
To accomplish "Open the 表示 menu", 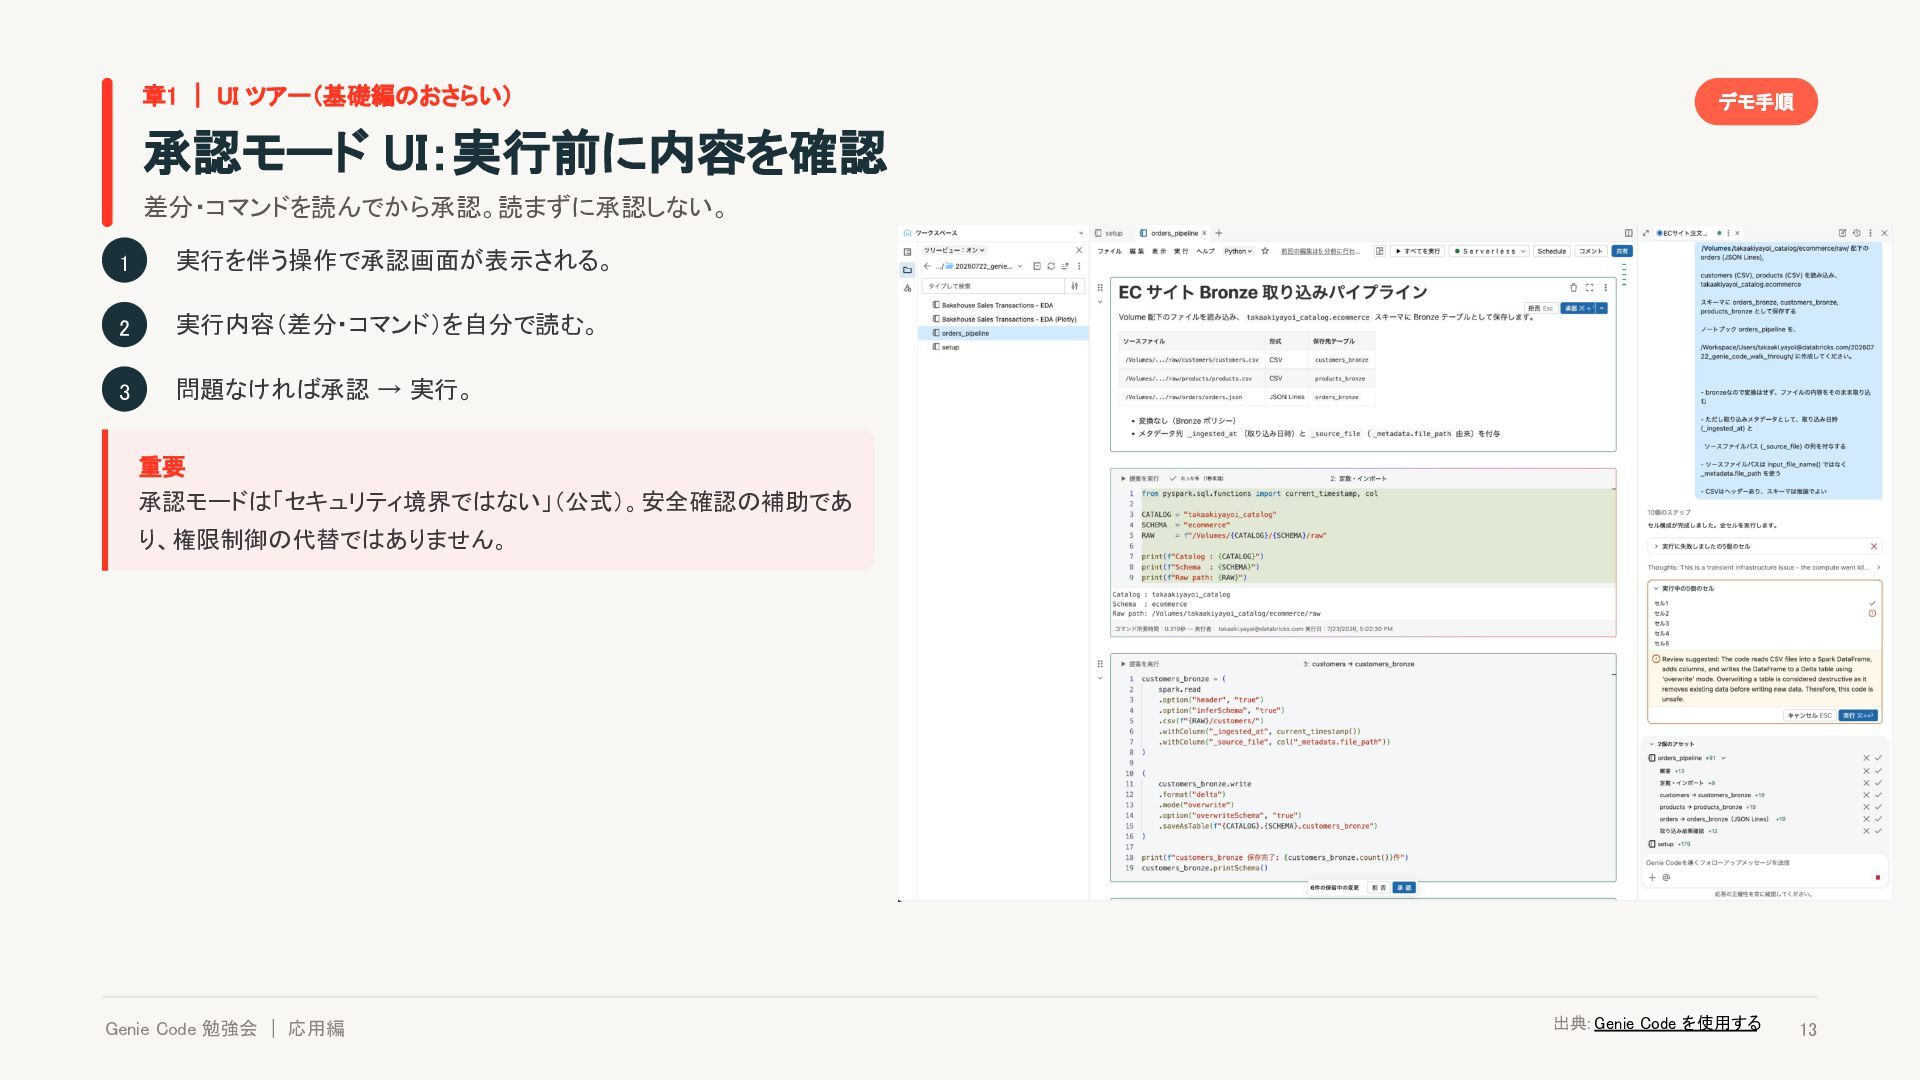I will click(1159, 251).
